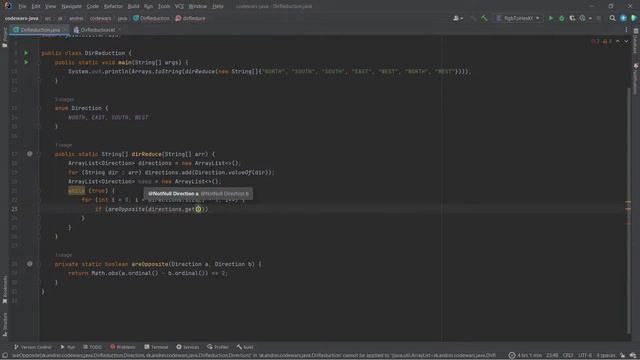
Task: Open editor tabs more options kebab
Action: click(x=626, y=30)
